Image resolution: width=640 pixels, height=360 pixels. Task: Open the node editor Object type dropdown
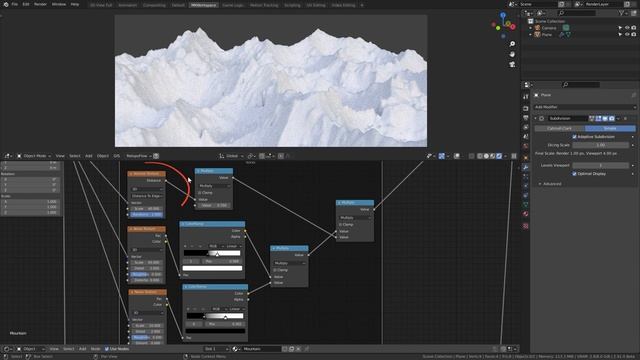coord(31,349)
